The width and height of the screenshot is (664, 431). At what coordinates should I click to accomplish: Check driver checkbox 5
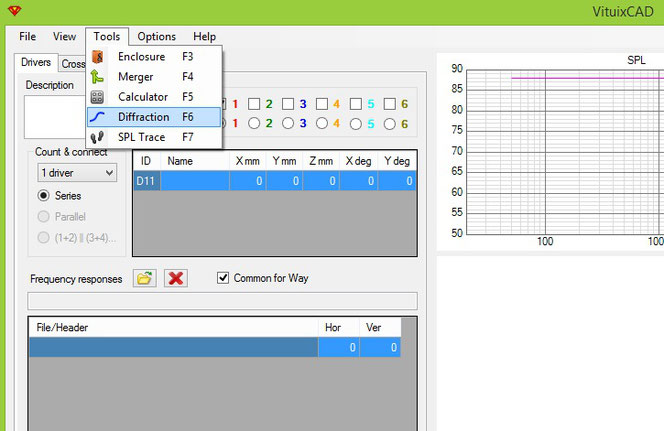(356, 104)
